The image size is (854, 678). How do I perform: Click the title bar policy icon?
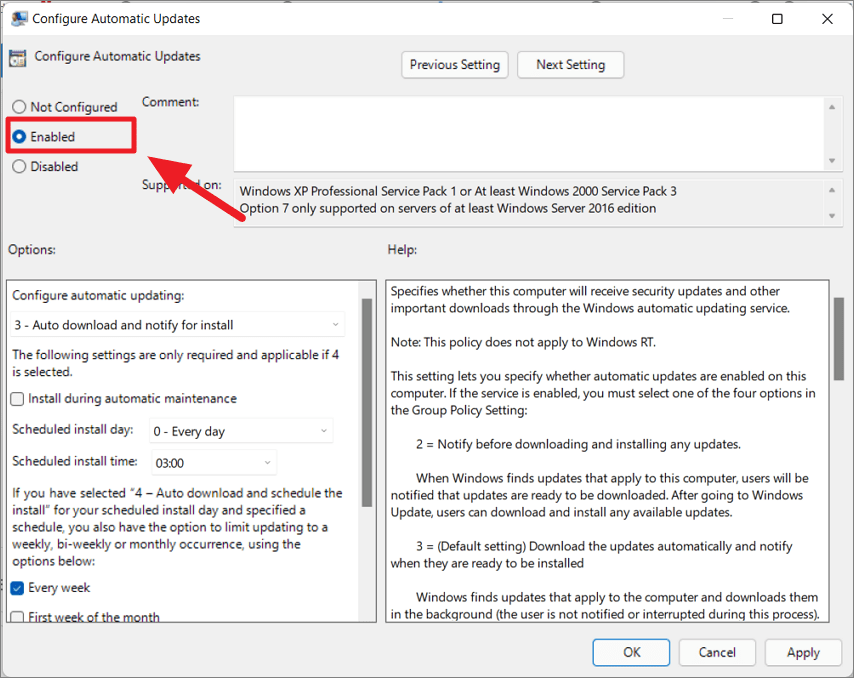pyautogui.click(x=20, y=19)
